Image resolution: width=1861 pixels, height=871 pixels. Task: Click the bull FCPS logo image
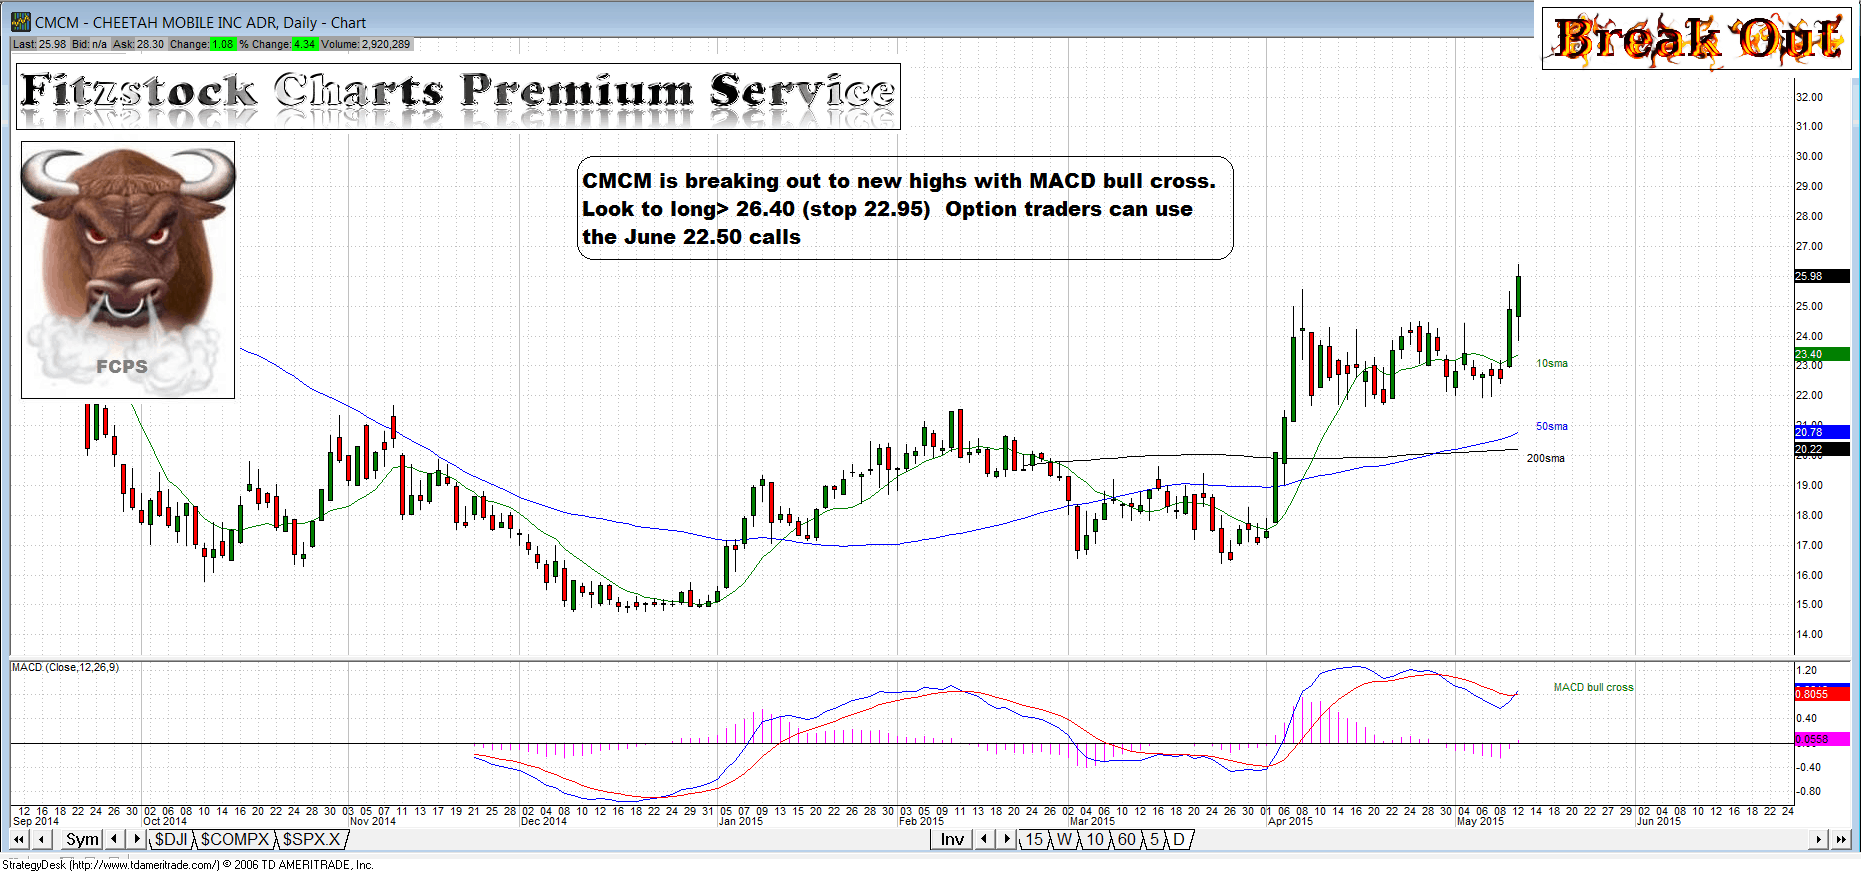coord(128,270)
